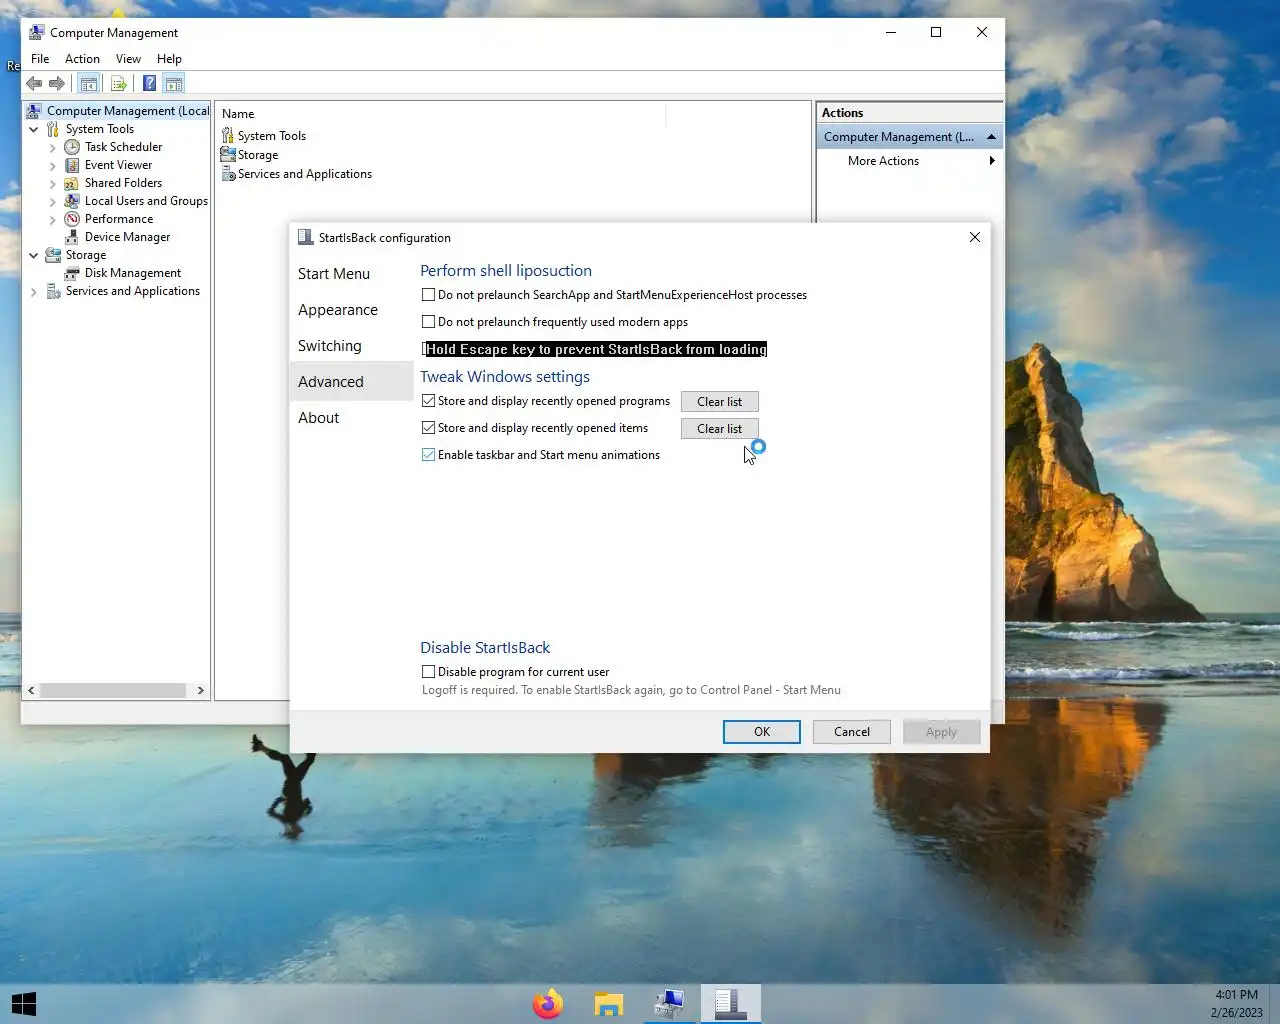Open the File menu
This screenshot has height=1024, width=1280.
click(40, 59)
